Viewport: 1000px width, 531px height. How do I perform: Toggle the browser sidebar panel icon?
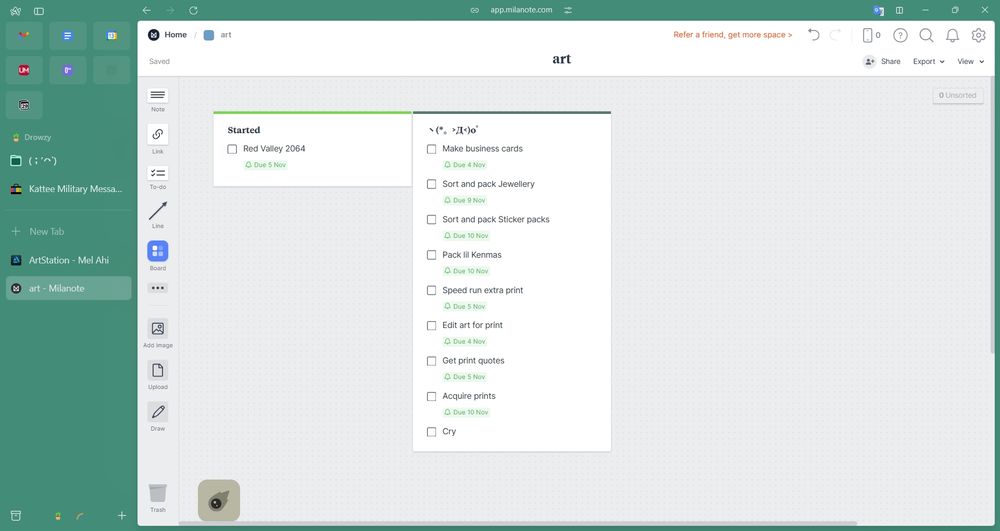[39, 11]
